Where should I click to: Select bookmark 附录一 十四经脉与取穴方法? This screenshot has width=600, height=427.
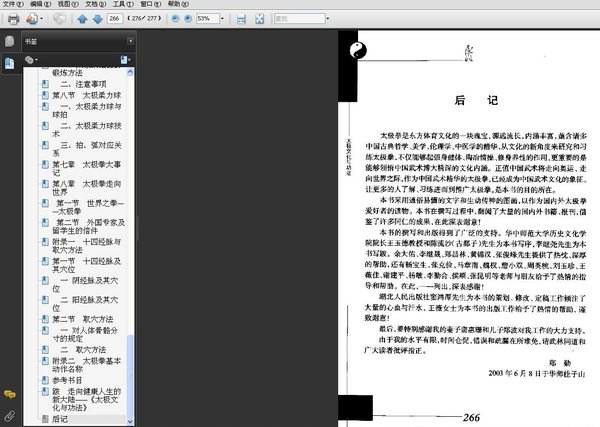(x=86, y=246)
